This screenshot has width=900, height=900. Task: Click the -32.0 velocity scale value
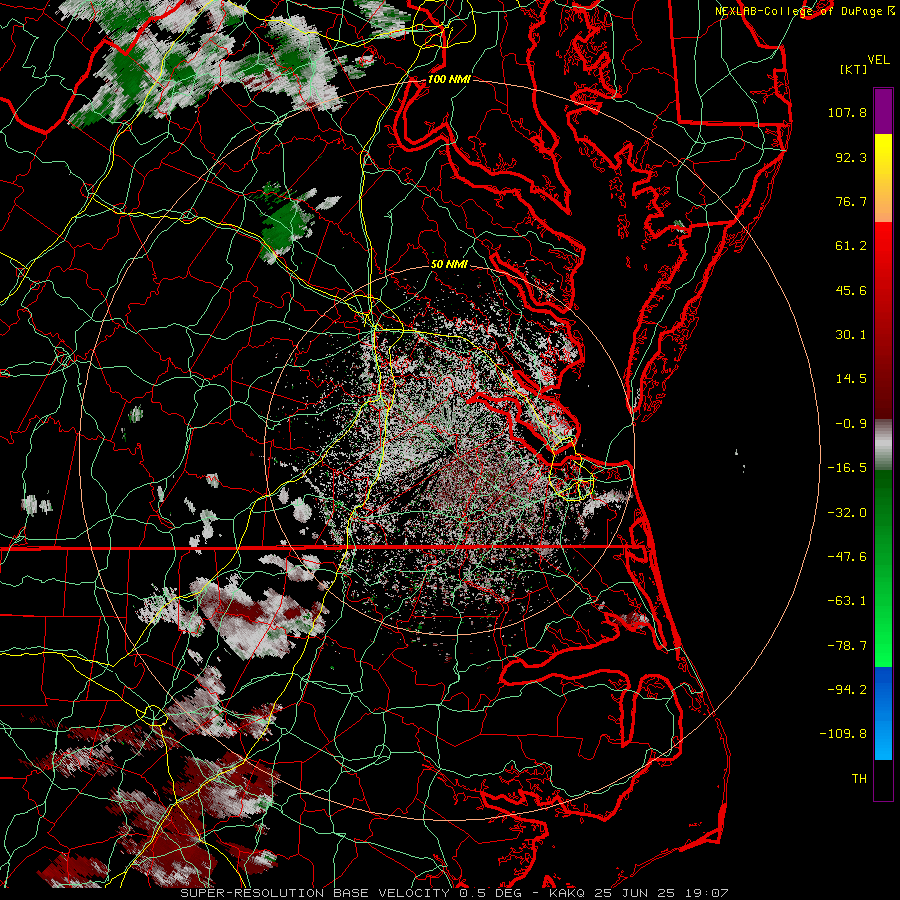[847, 513]
